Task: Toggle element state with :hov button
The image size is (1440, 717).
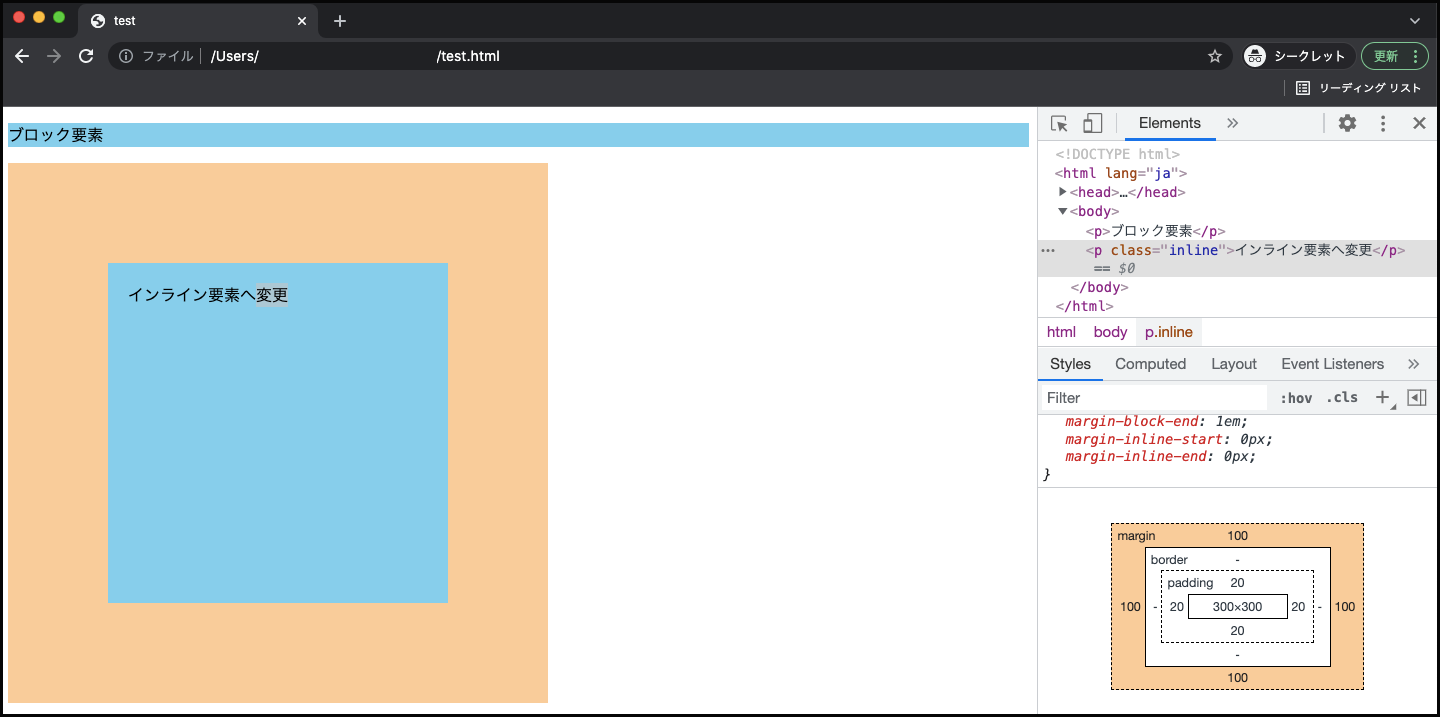Action: (1296, 397)
